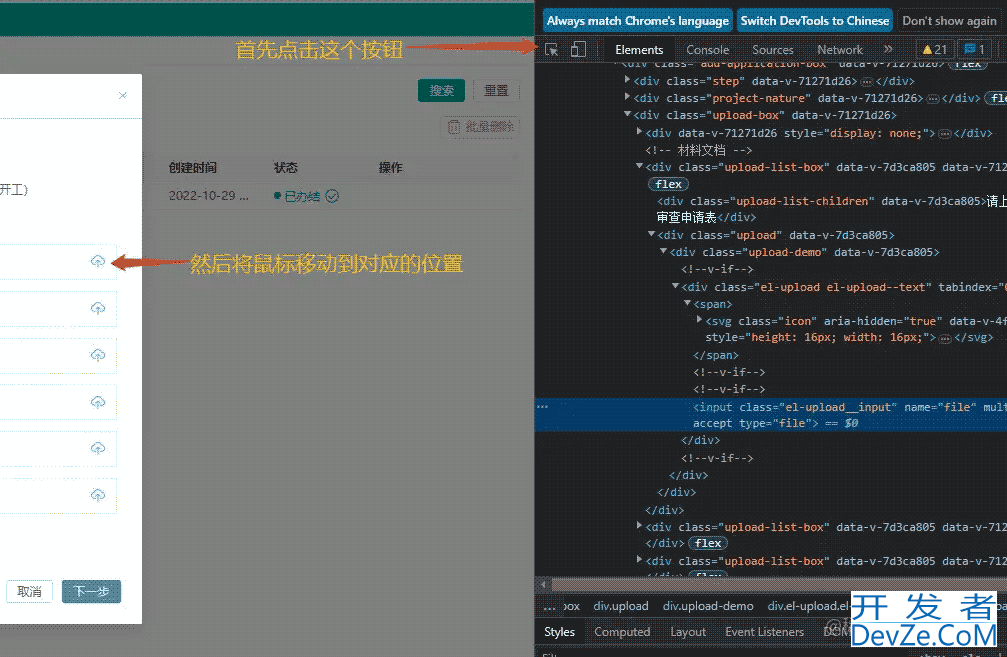This screenshot has height=657, width=1007.
Task: Click Always match Chrome's language
Action: click(x=638, y=21)
